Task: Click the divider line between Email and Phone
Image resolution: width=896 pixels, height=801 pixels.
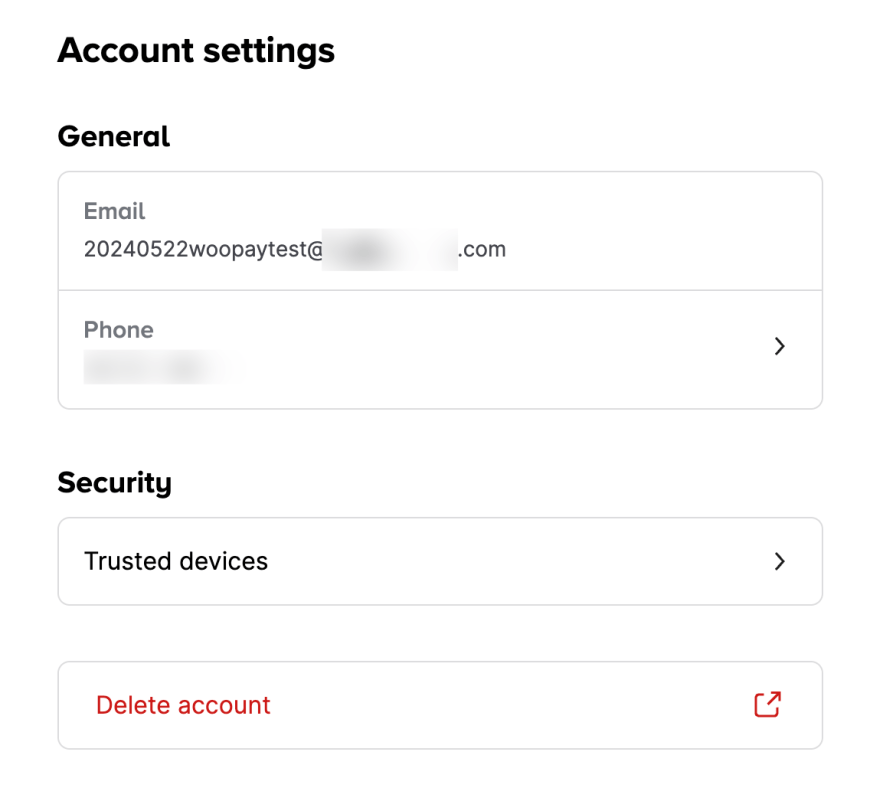Action: point(440,291)
